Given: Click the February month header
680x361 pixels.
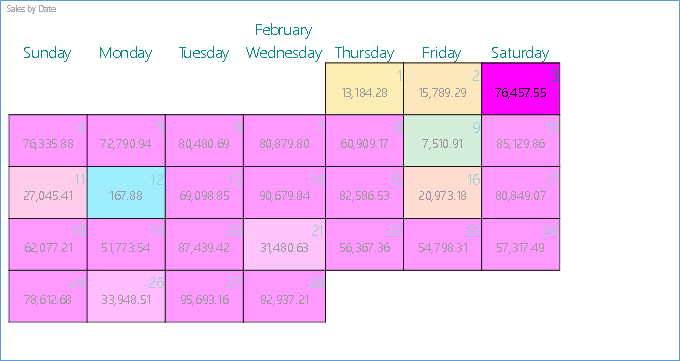Looking at the screenshot, I should click(284, 30).
